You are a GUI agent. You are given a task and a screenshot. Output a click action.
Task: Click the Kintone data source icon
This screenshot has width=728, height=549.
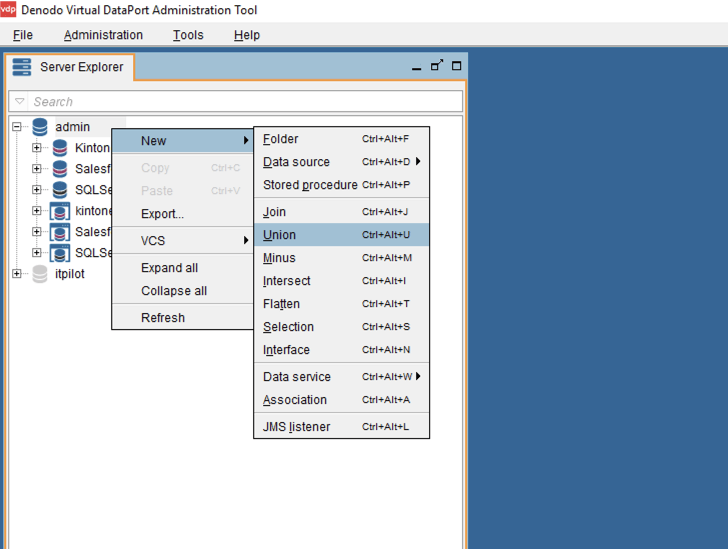[60, 148]
